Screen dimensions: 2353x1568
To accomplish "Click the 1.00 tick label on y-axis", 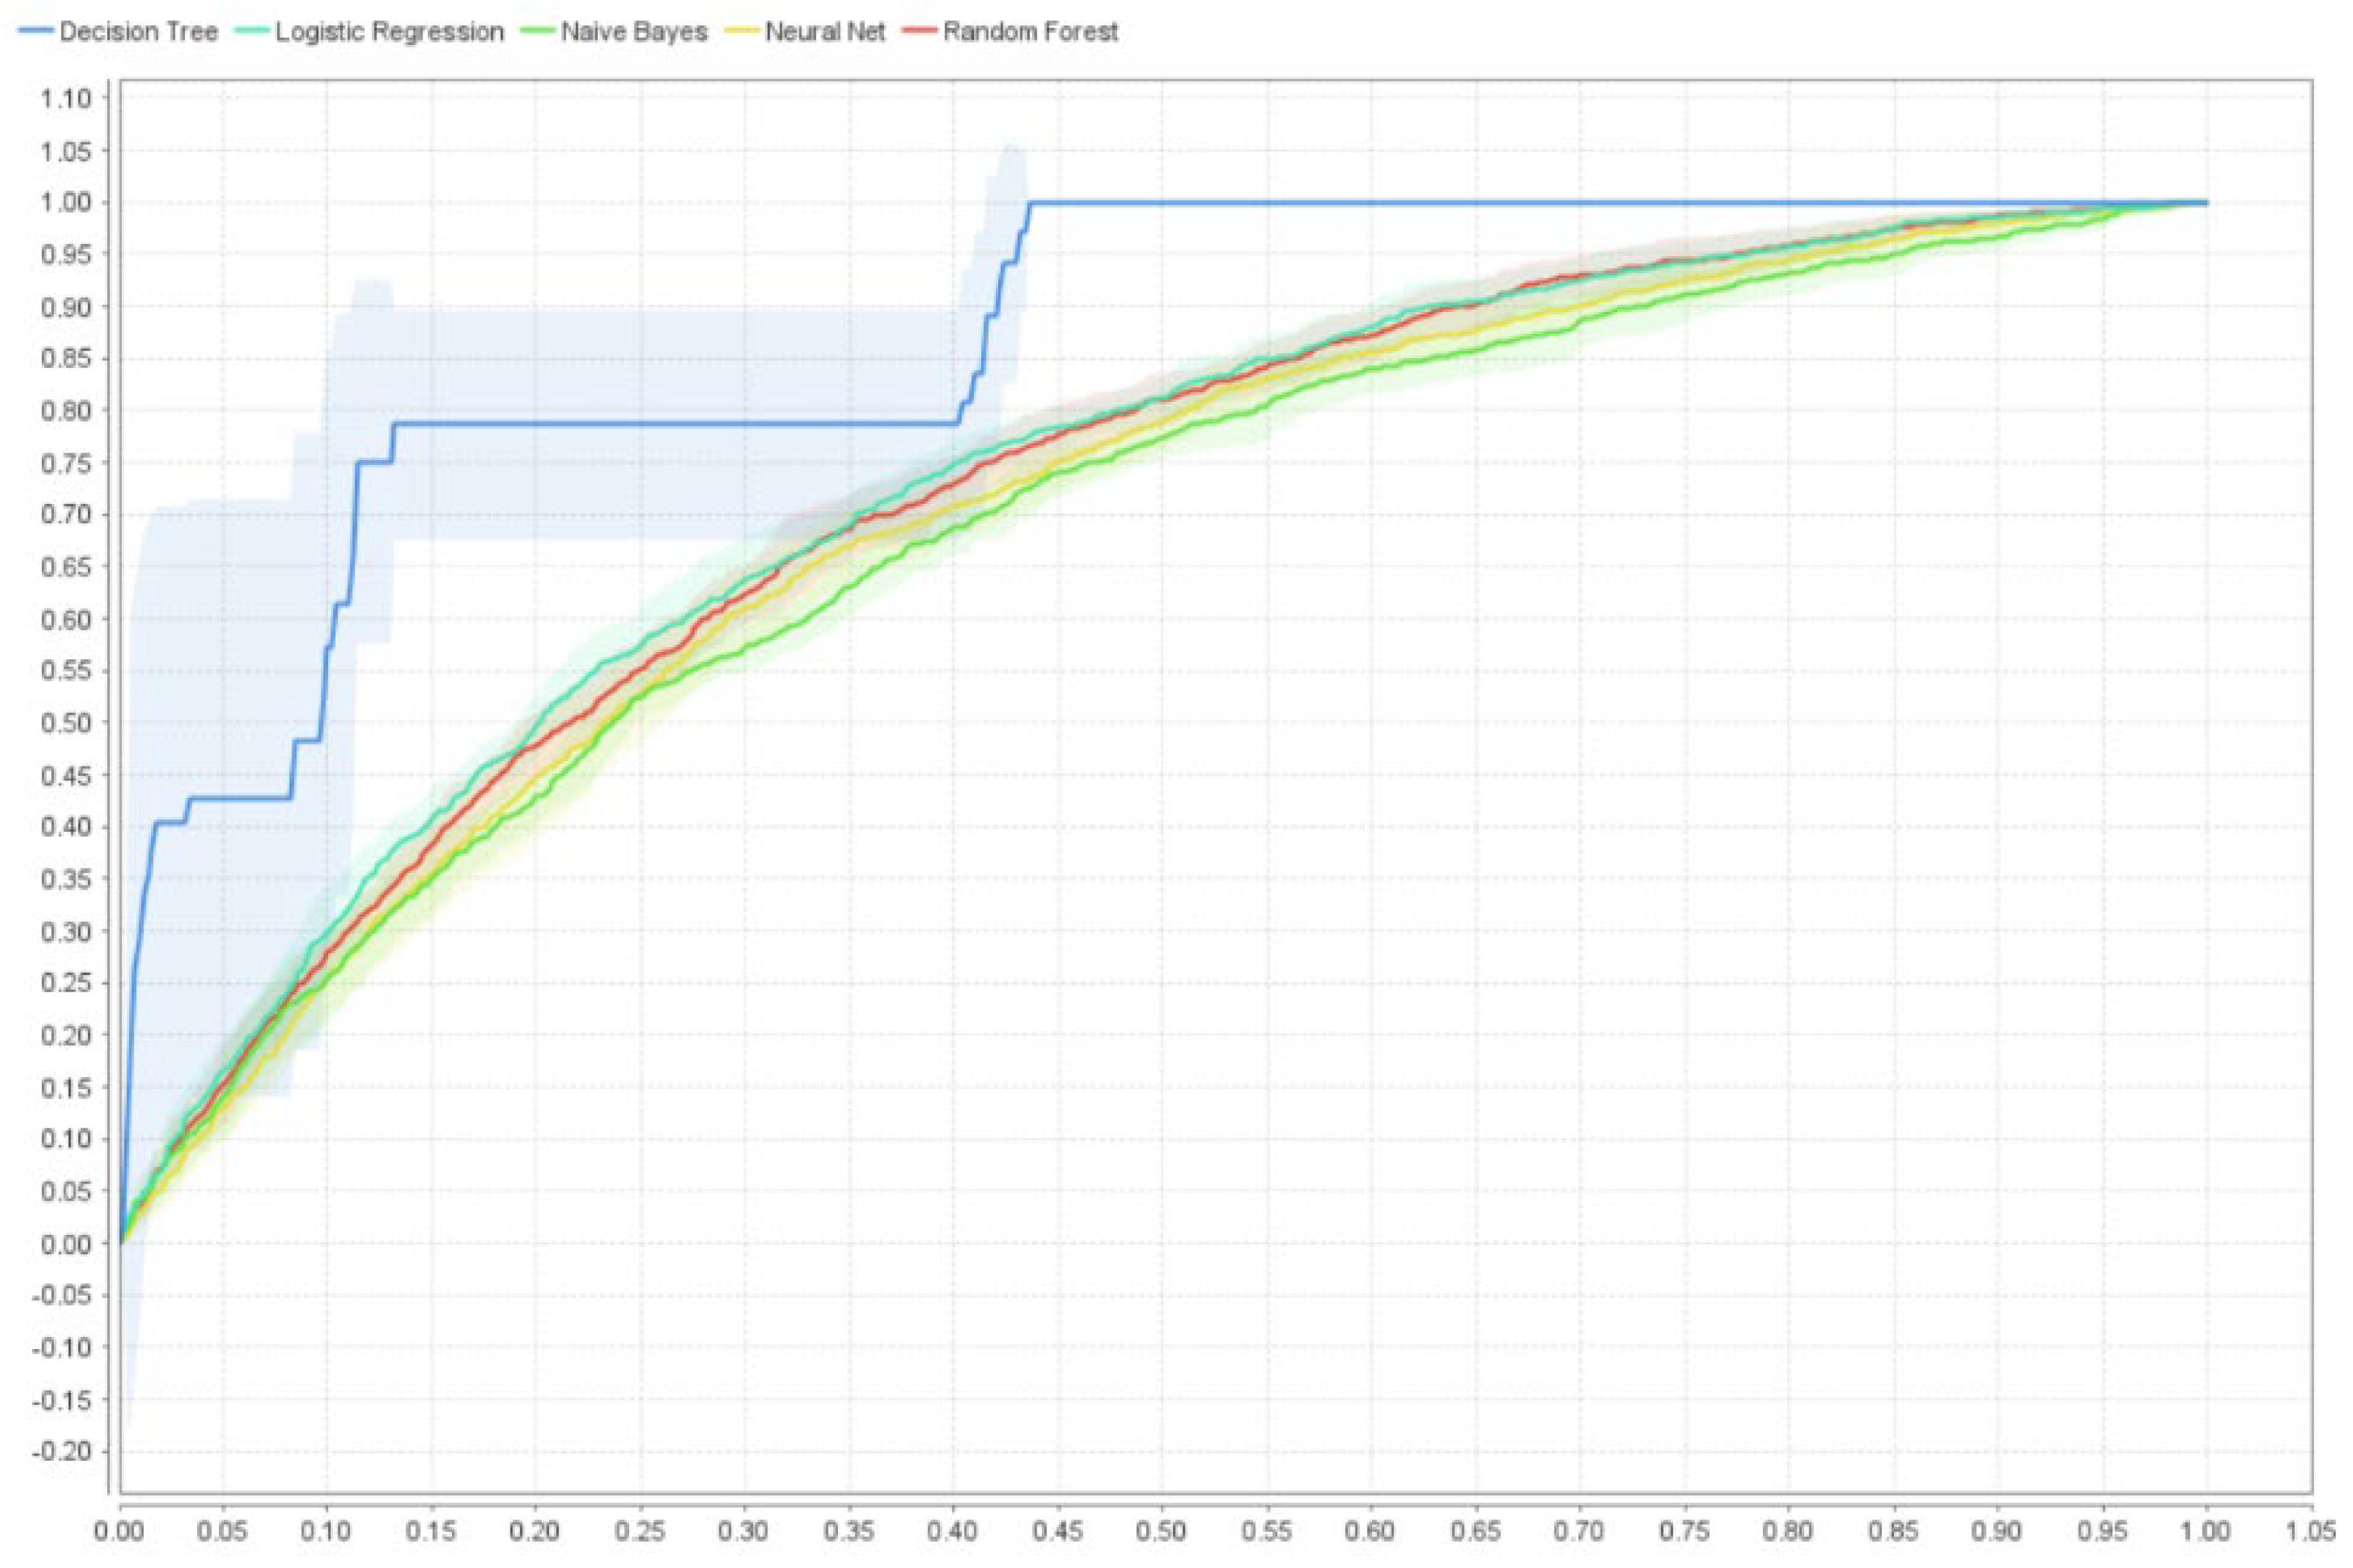I will pyautogui.click(x=66, y=203).
